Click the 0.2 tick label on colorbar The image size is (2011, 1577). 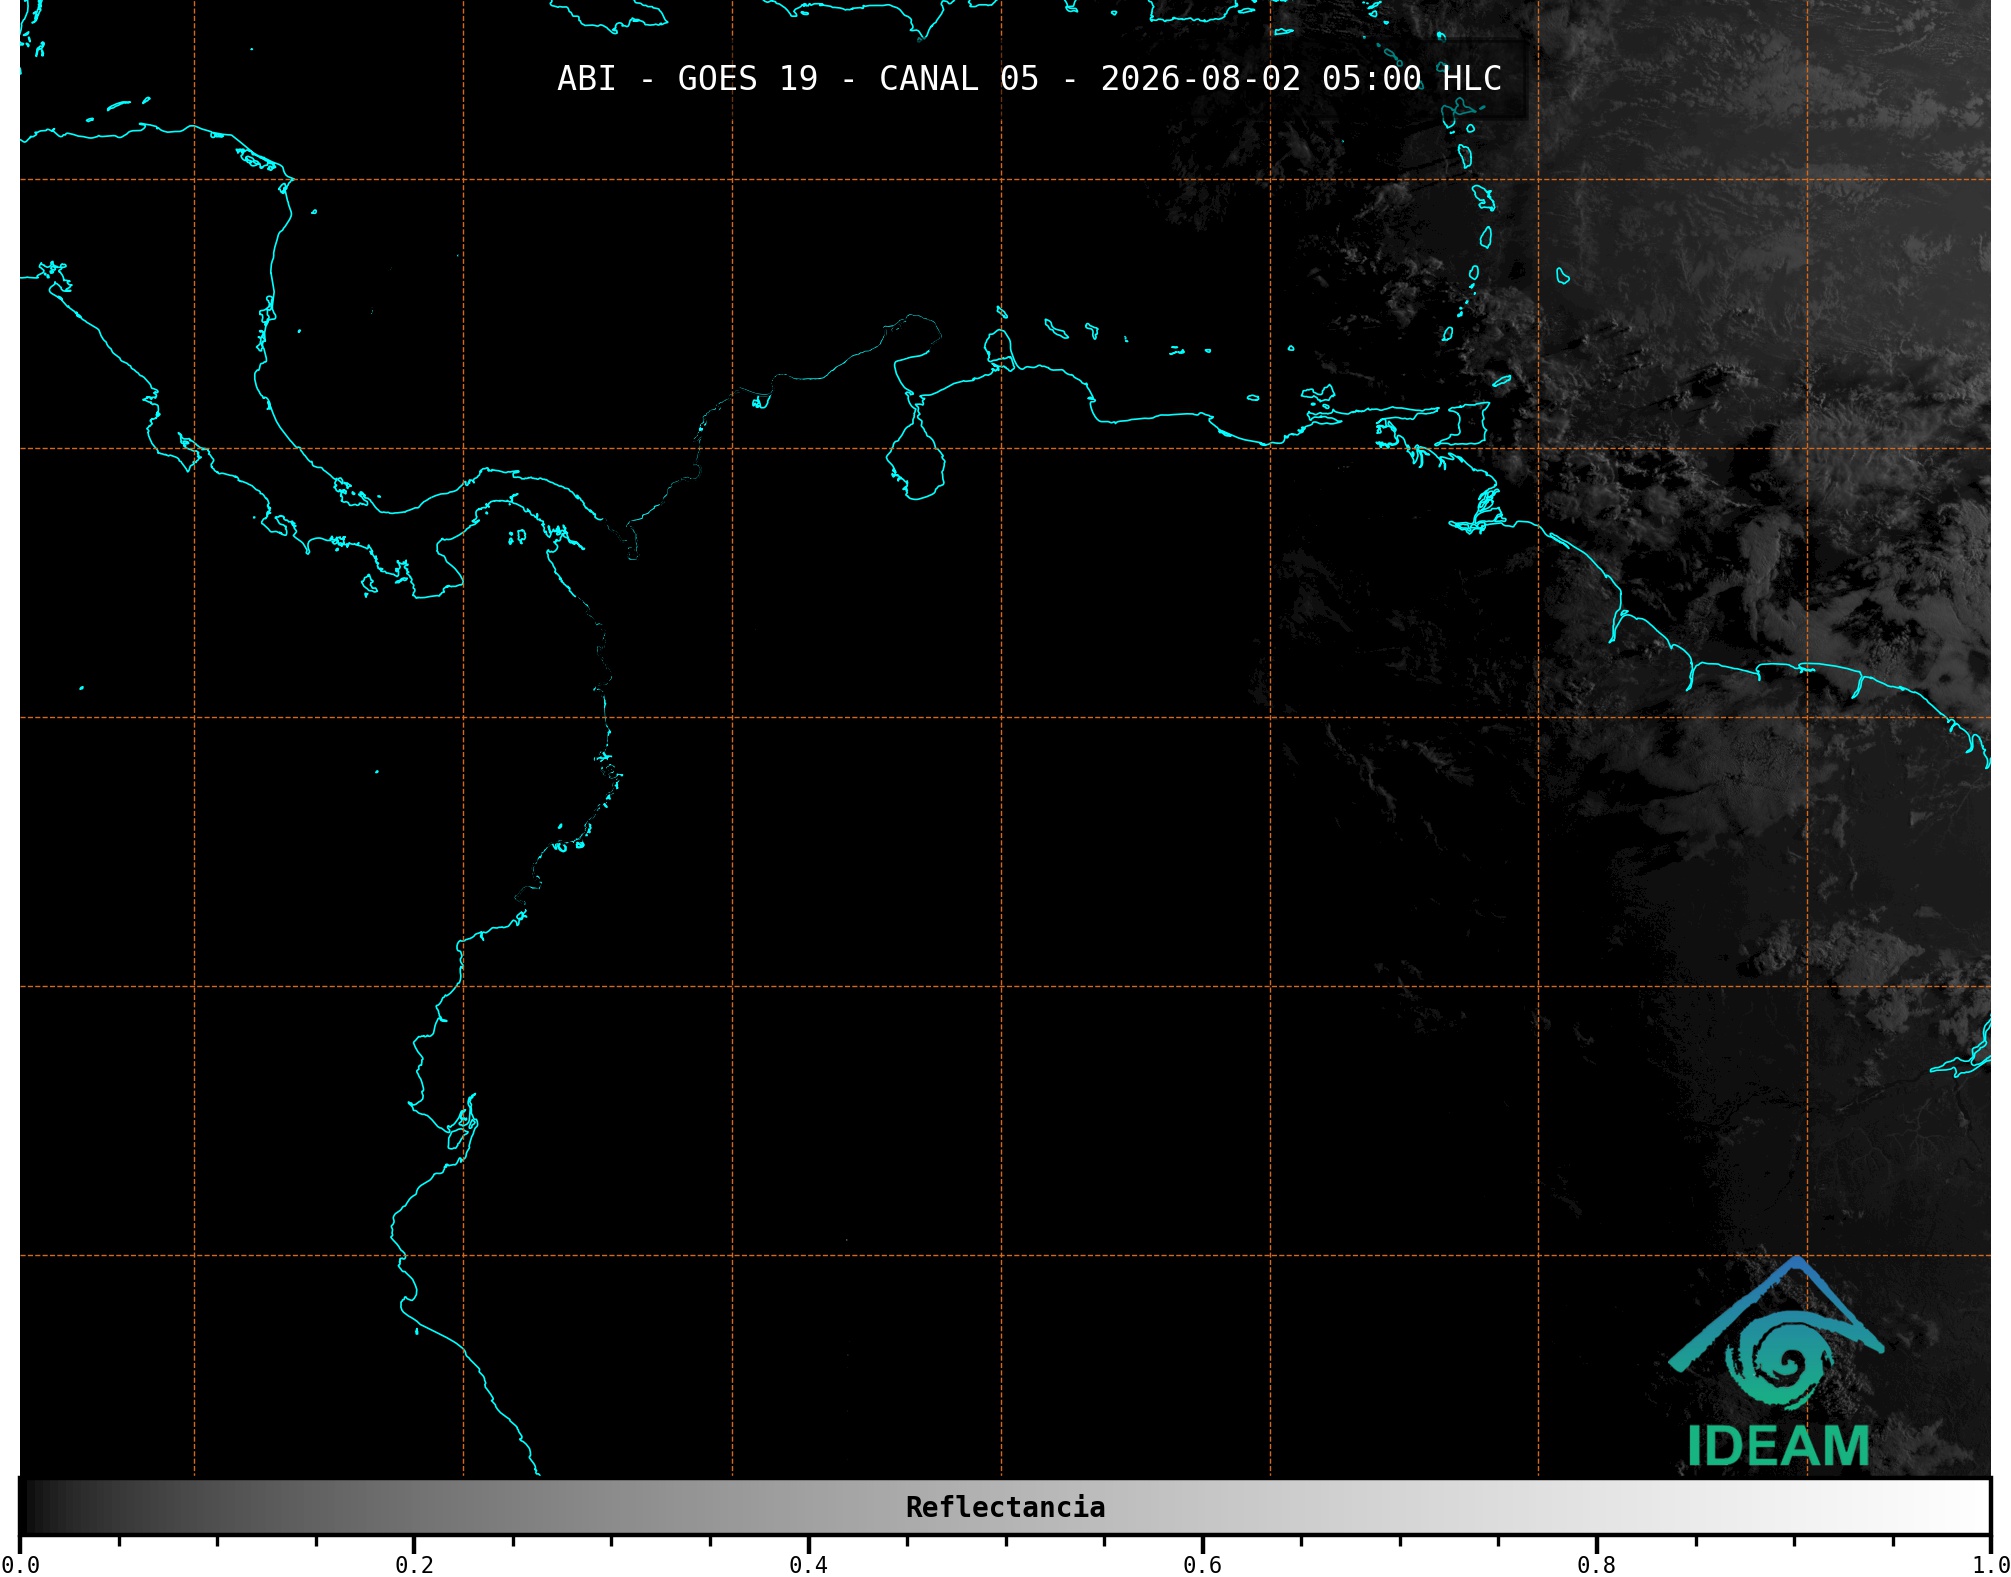click(414, 1565)
